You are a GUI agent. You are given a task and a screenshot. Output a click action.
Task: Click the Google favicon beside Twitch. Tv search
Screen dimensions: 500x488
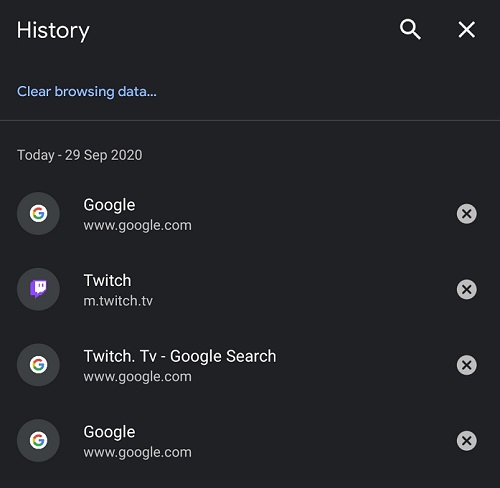pos(38,365)
